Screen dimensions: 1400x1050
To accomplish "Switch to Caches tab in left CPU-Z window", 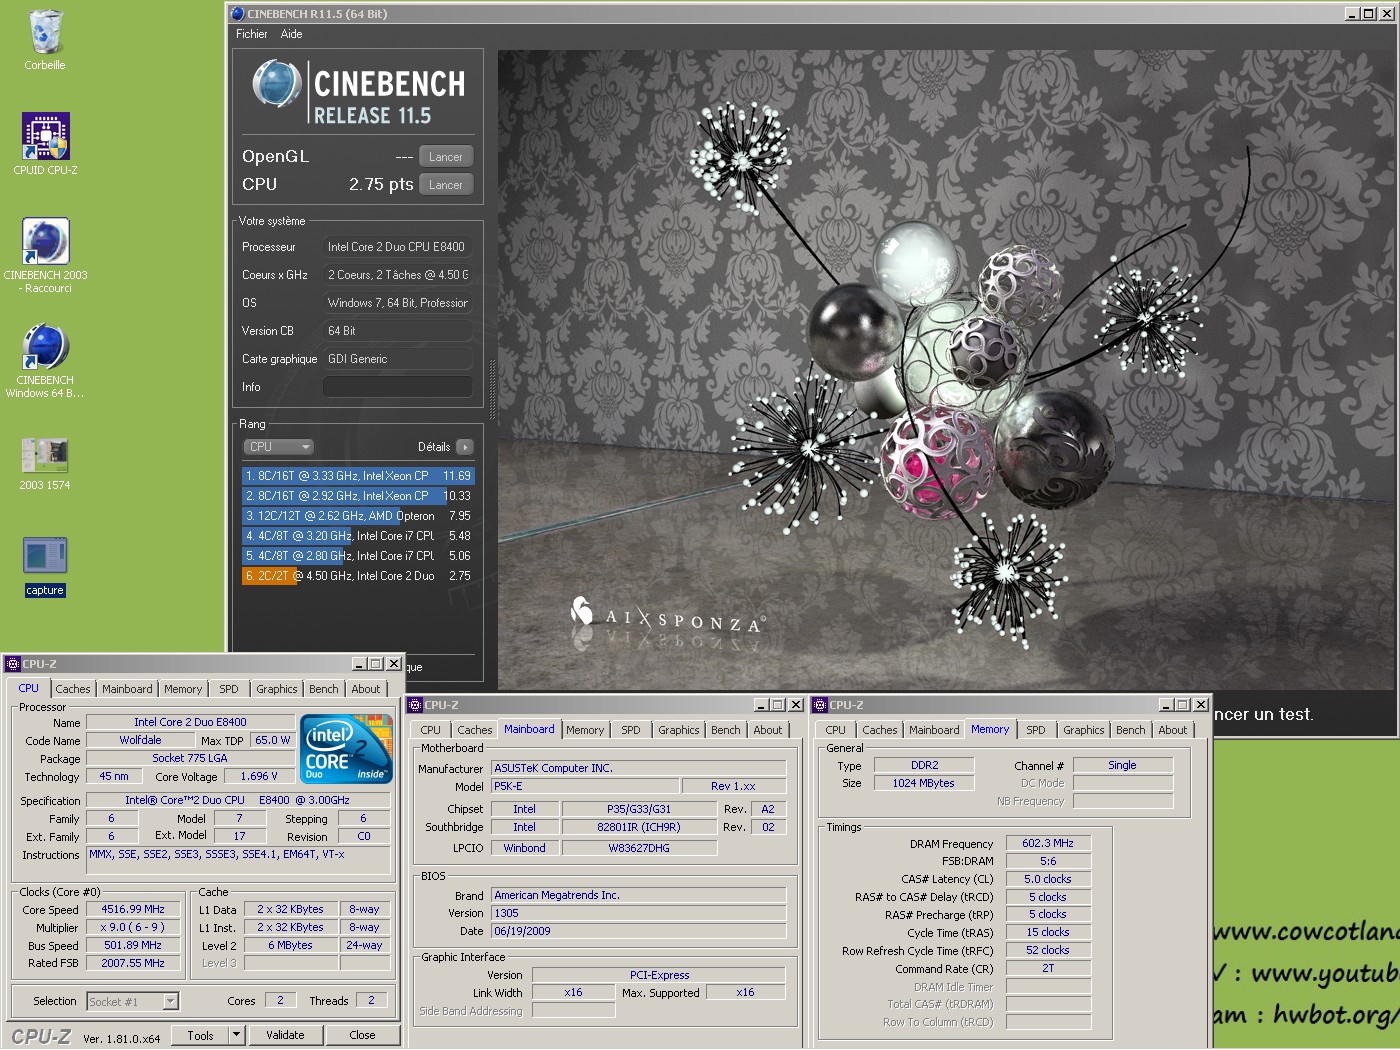I will 72,689.
